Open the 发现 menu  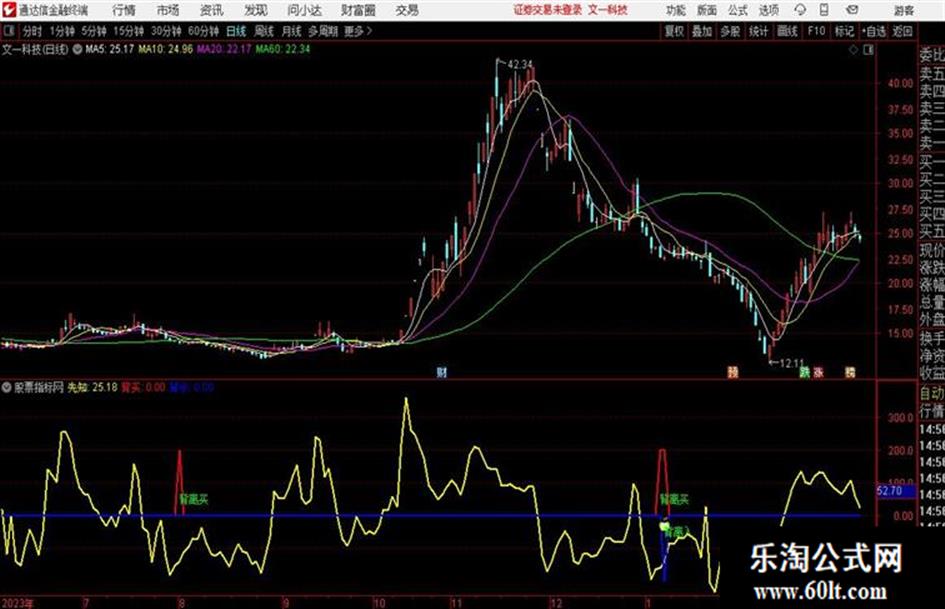[x=256, y=10]
